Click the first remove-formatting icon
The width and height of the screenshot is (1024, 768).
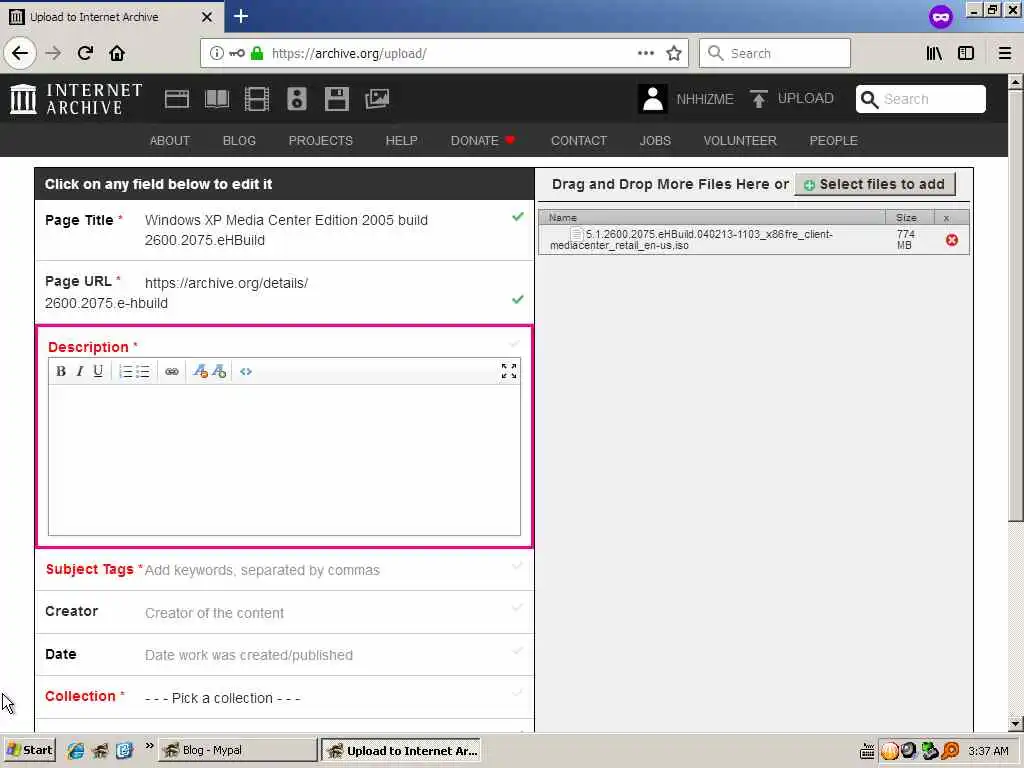200,372
